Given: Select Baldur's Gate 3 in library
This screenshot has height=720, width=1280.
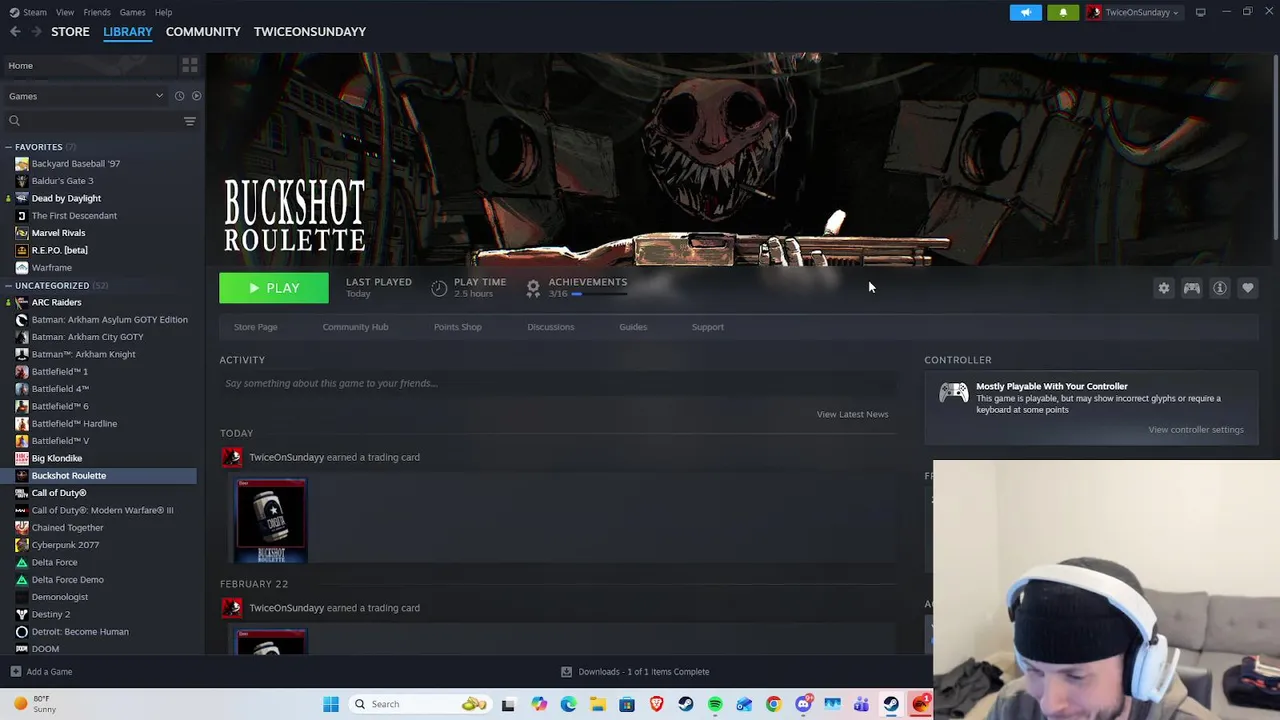Looking at the screenshot, I should click(62, 181).
